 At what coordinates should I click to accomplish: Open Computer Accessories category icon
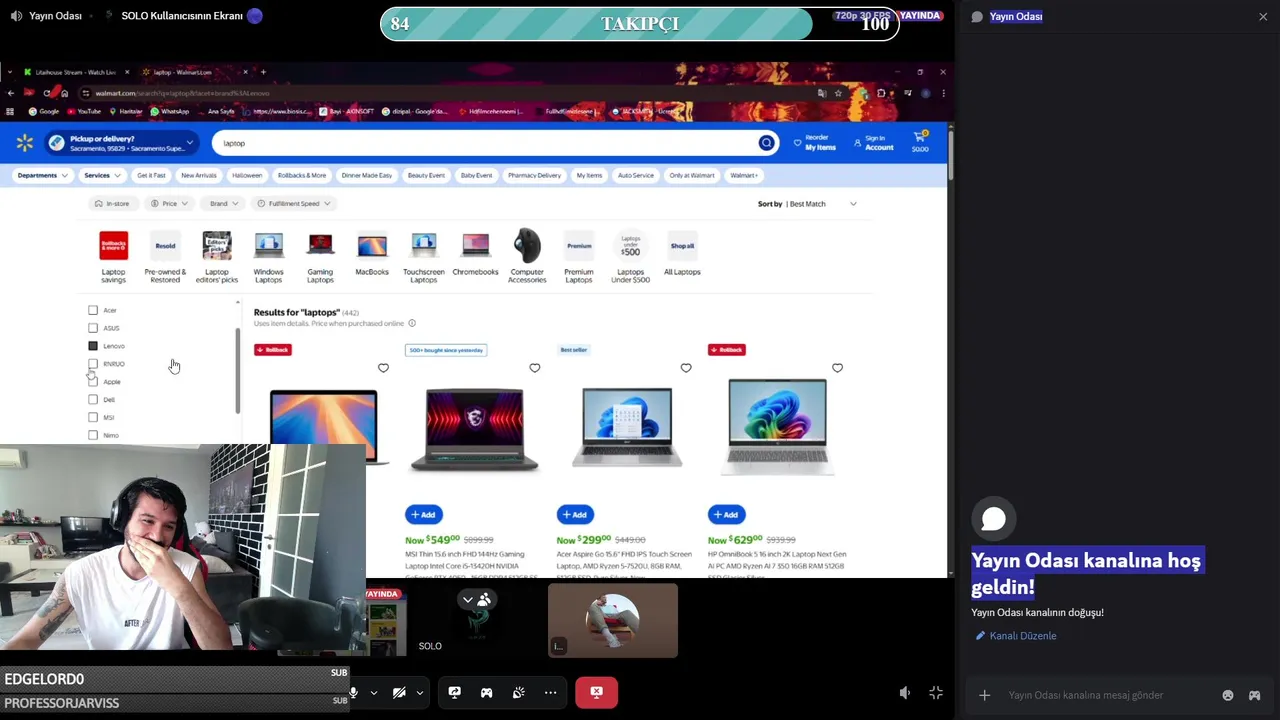click(x=527, y=246)
